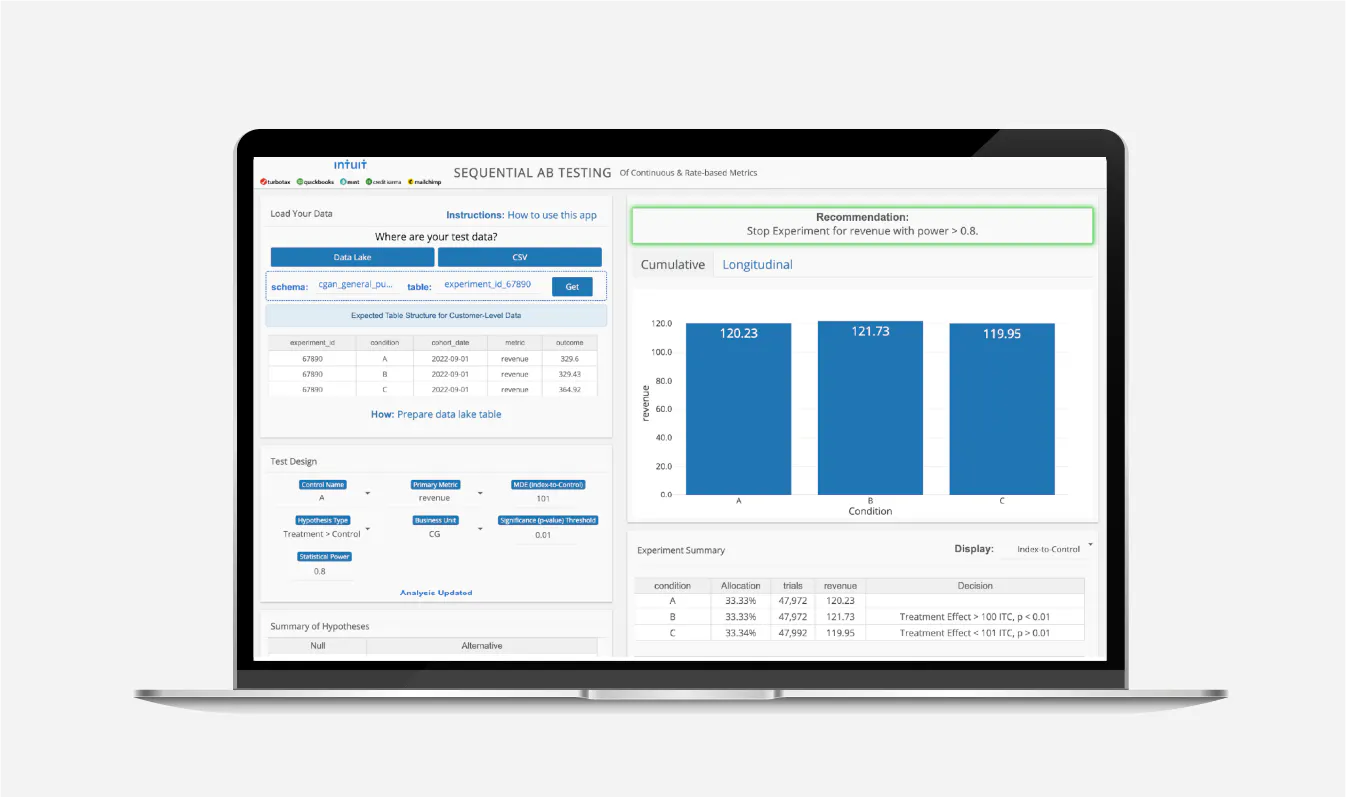The image size is (1346, 797).
Task: Click 'Treatment Effect < 101 ITC' decision cell
Action: coord(975,633)
